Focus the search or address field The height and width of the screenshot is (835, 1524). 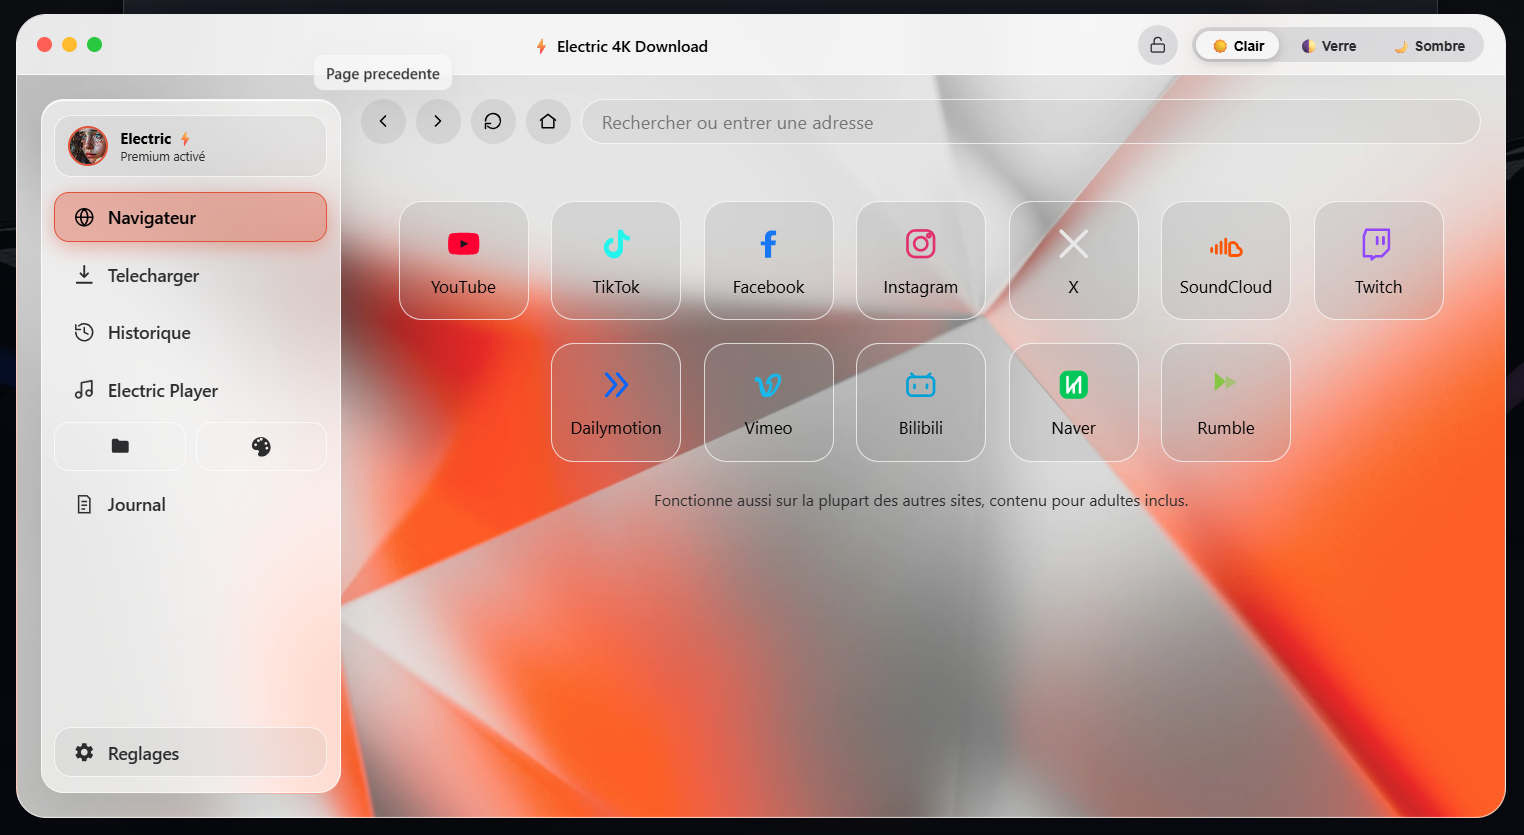coord(1031,122)
